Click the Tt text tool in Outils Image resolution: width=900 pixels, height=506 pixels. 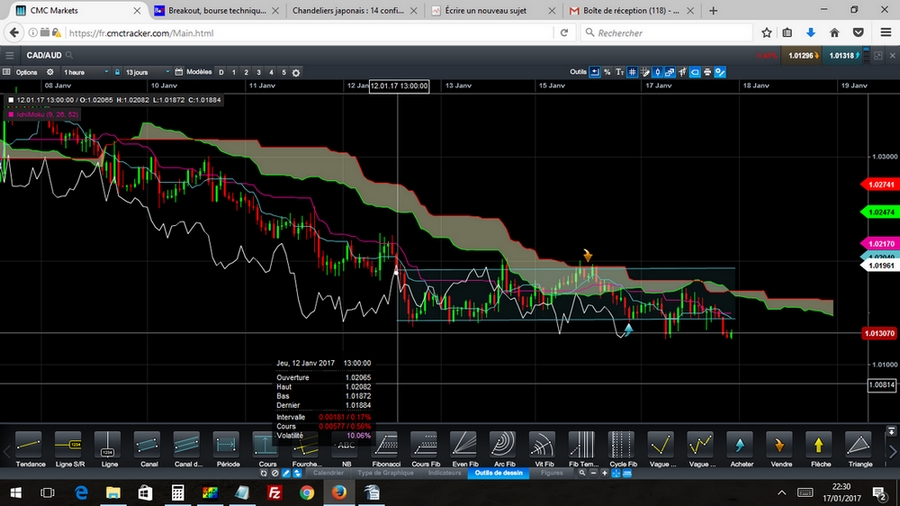[619, 72]
